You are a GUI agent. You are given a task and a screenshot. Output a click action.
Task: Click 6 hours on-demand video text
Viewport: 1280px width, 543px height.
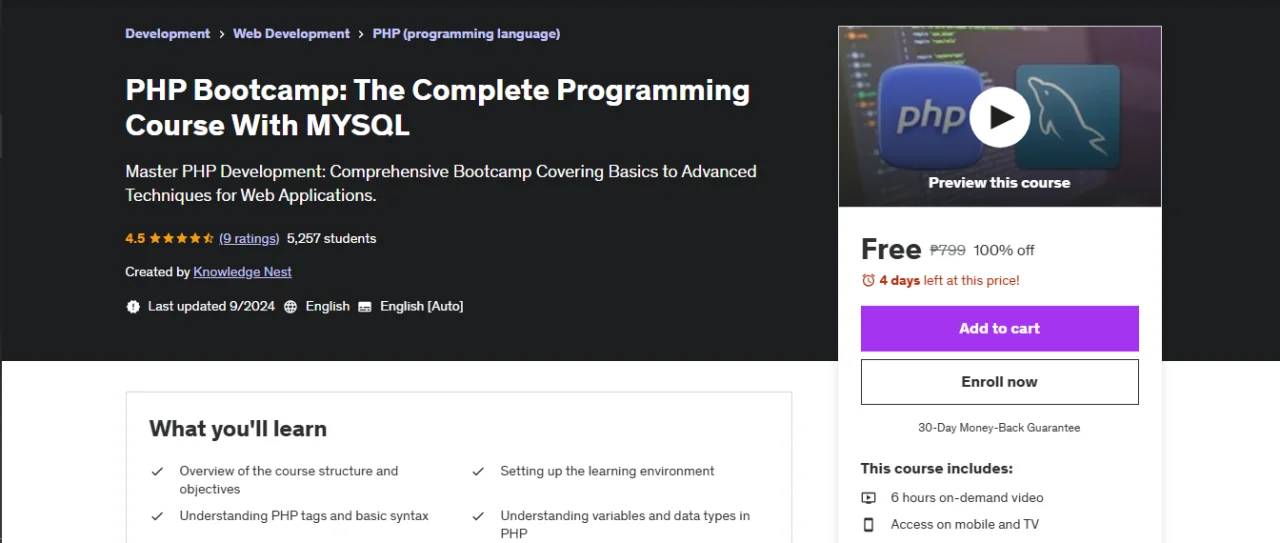tap(967, 498)
